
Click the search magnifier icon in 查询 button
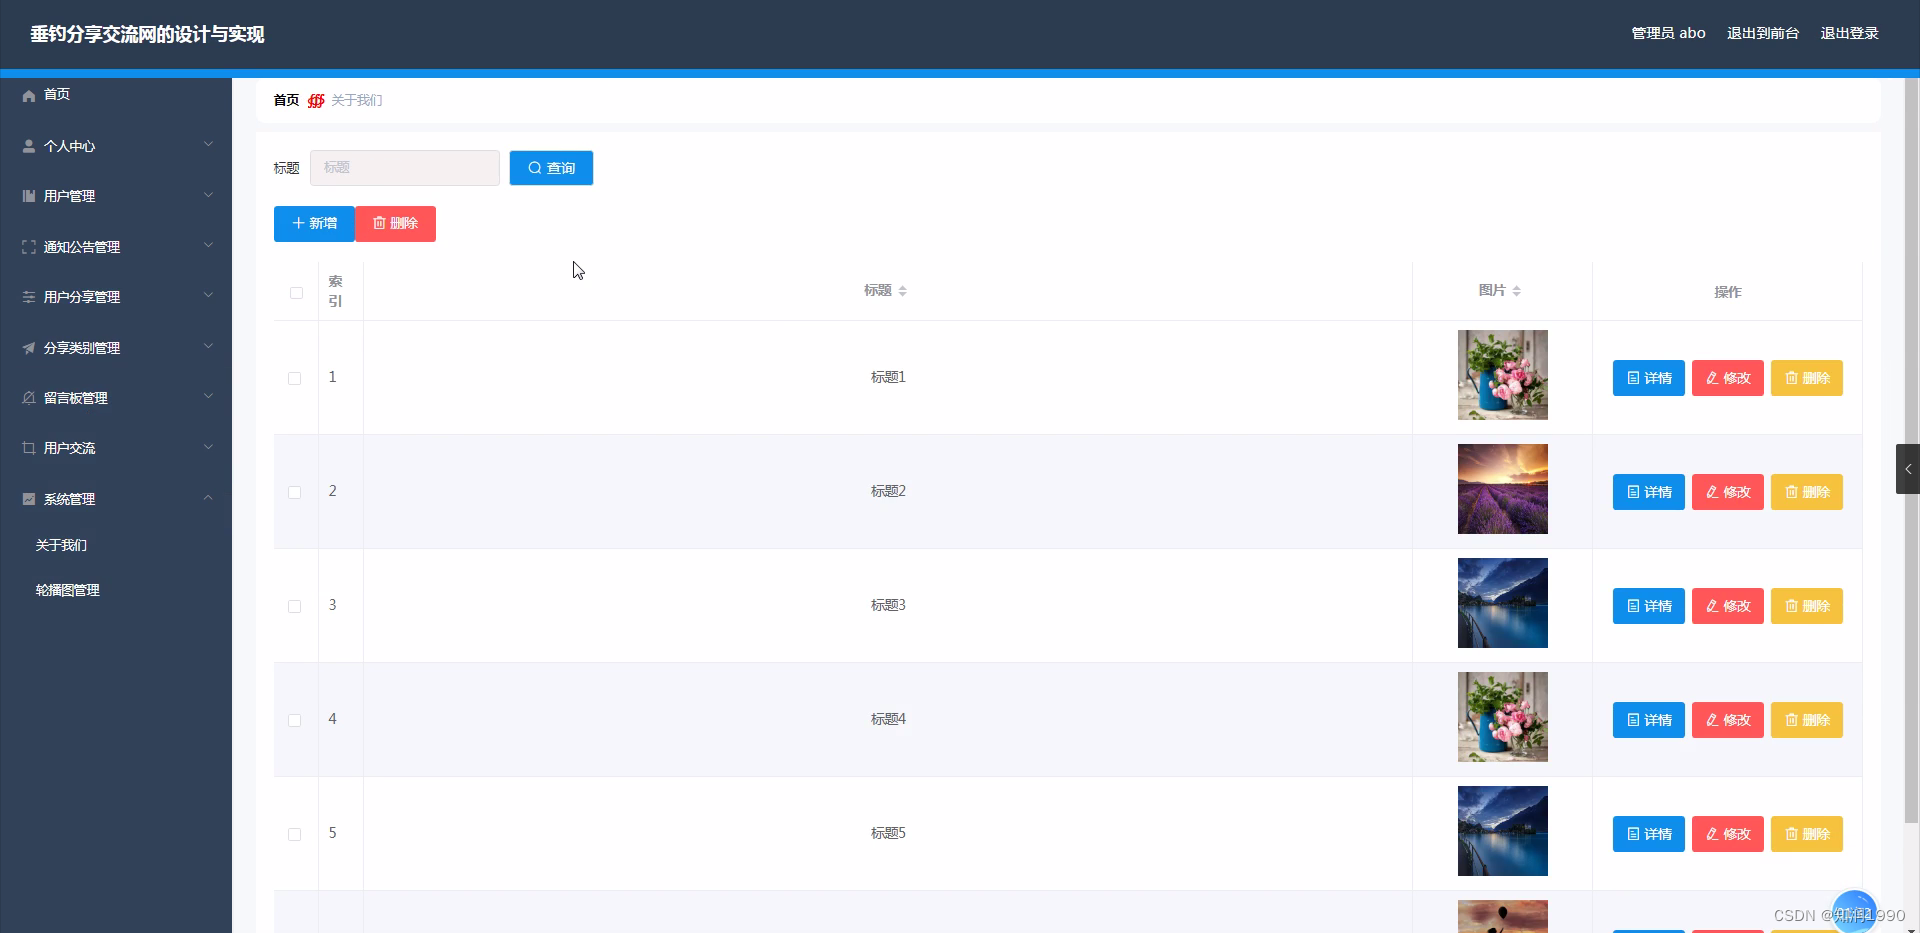[x=535, y=167]
